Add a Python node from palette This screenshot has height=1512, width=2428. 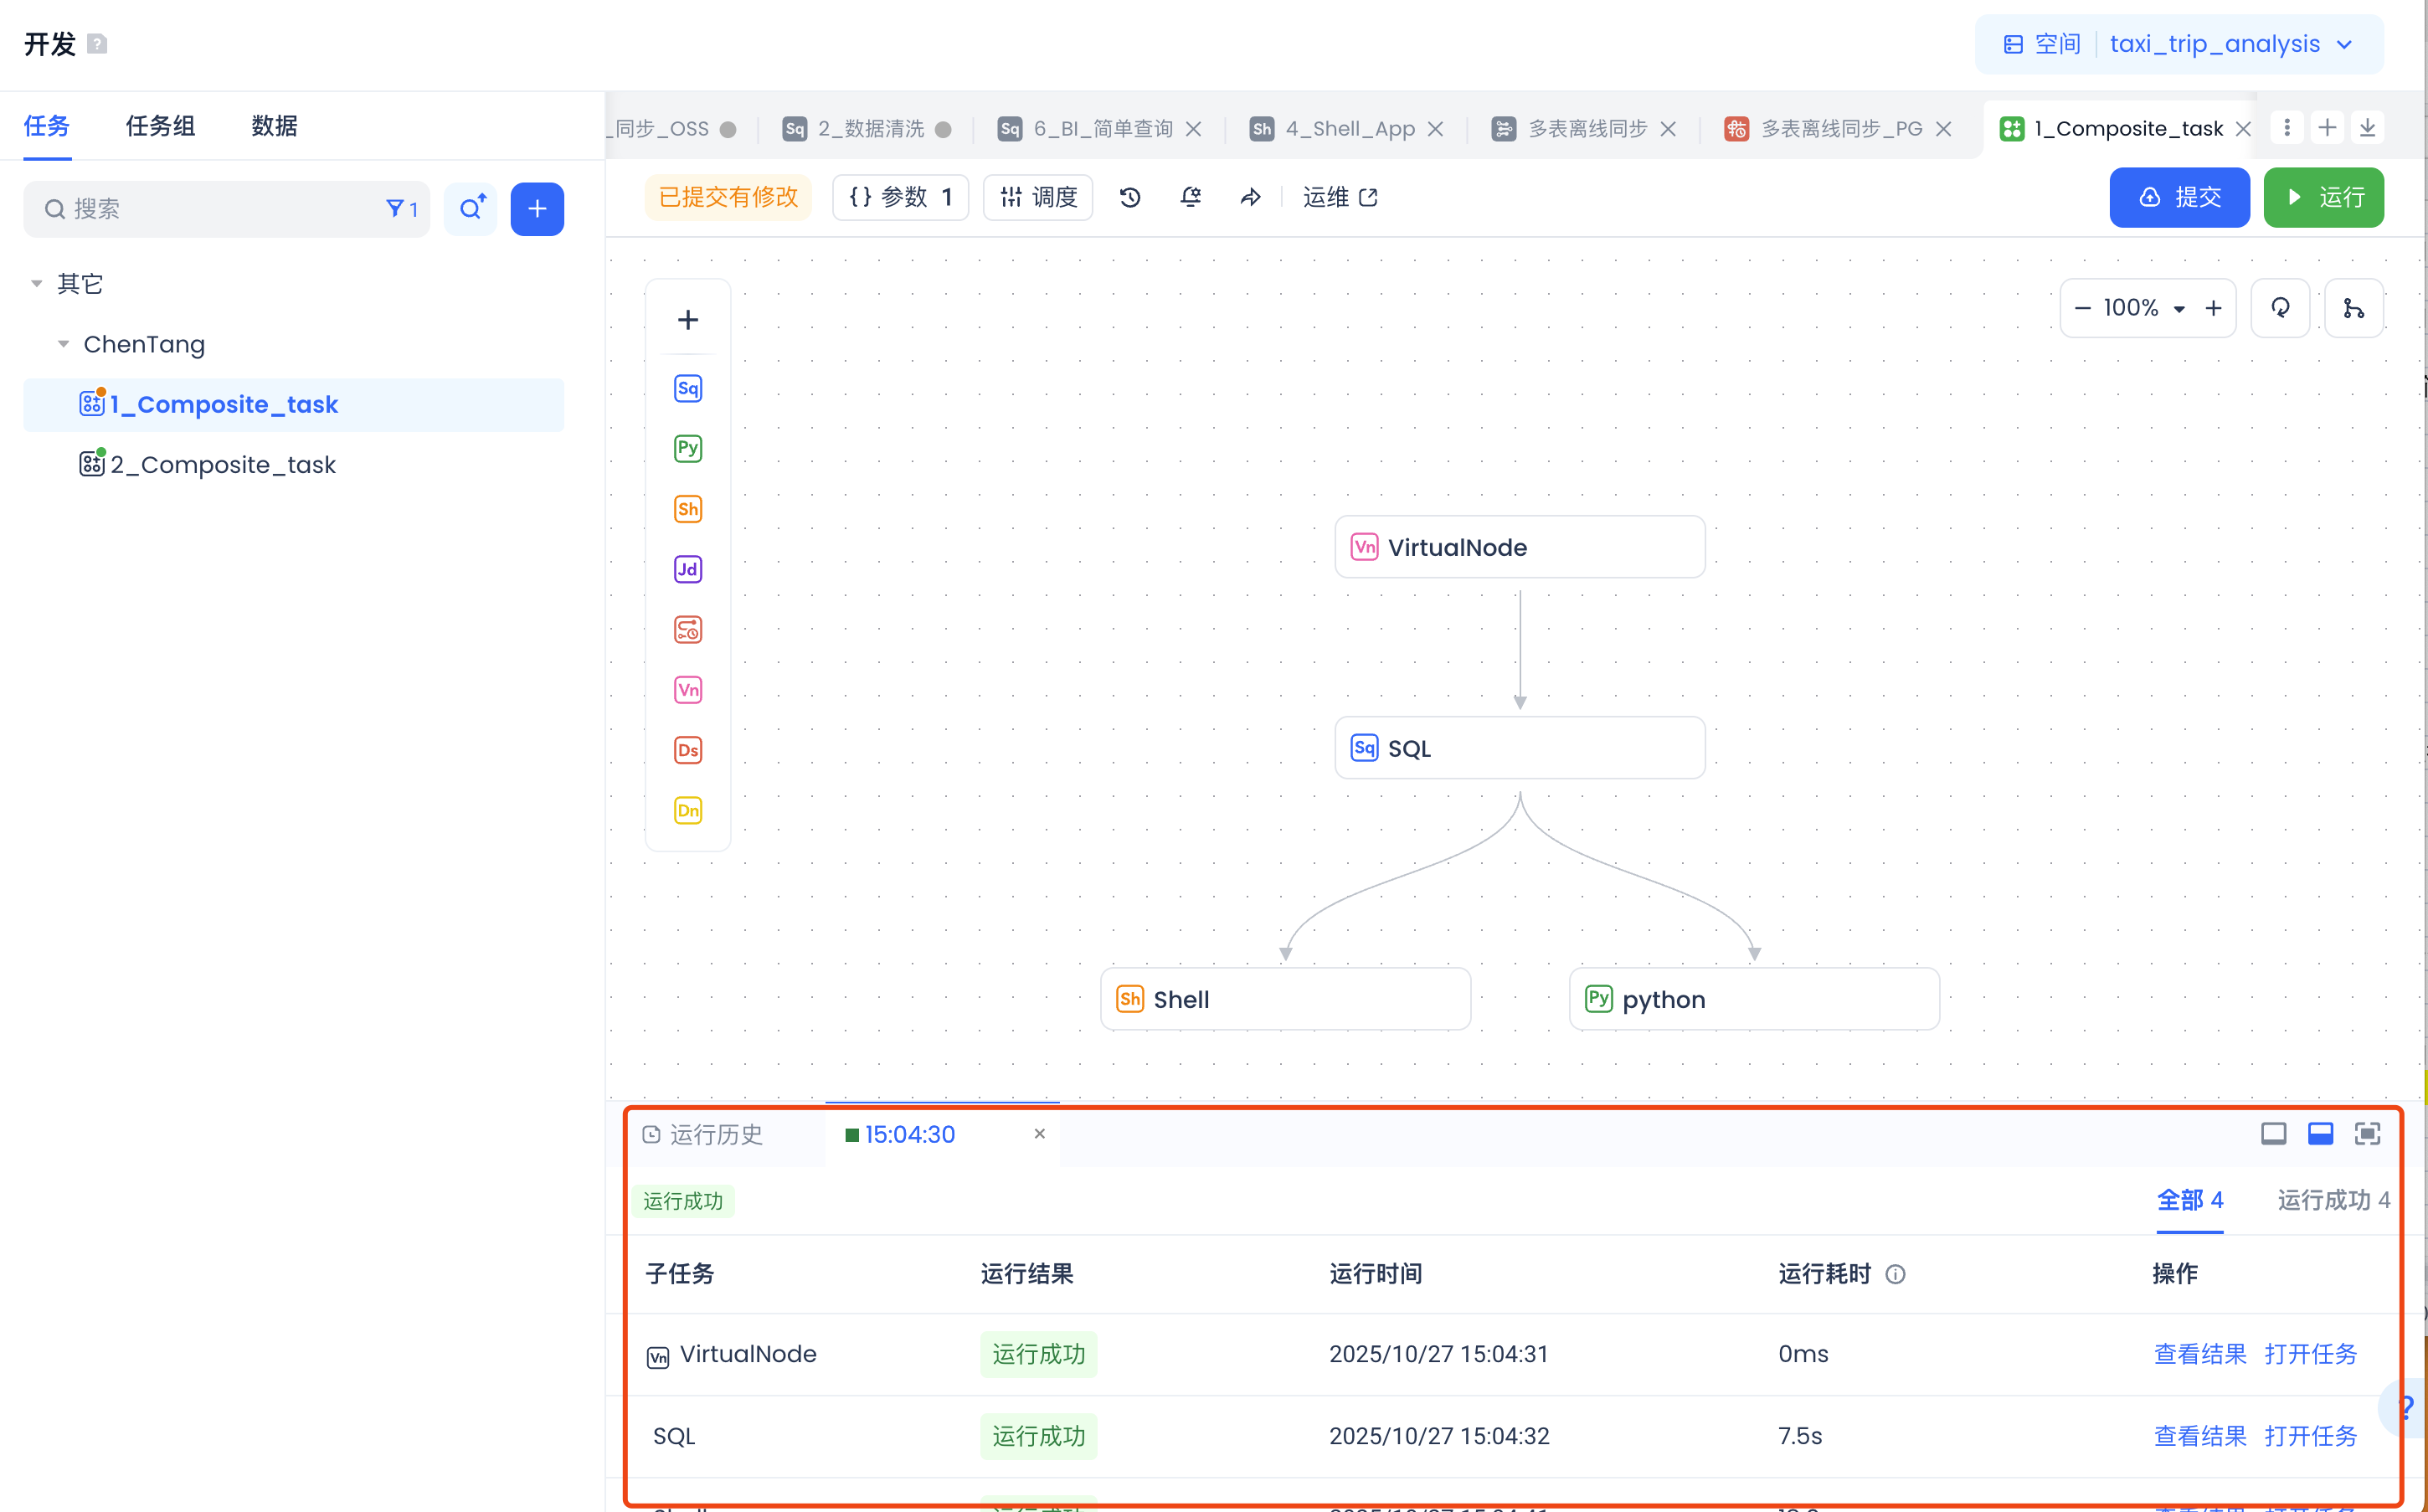(x=688, y=448)
